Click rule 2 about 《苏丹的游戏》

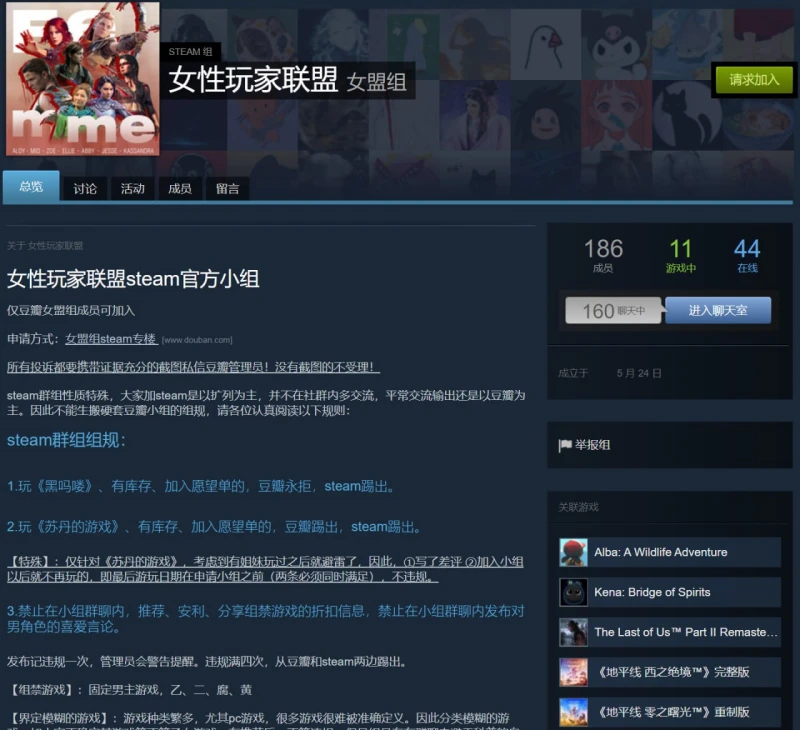(215, 526)
